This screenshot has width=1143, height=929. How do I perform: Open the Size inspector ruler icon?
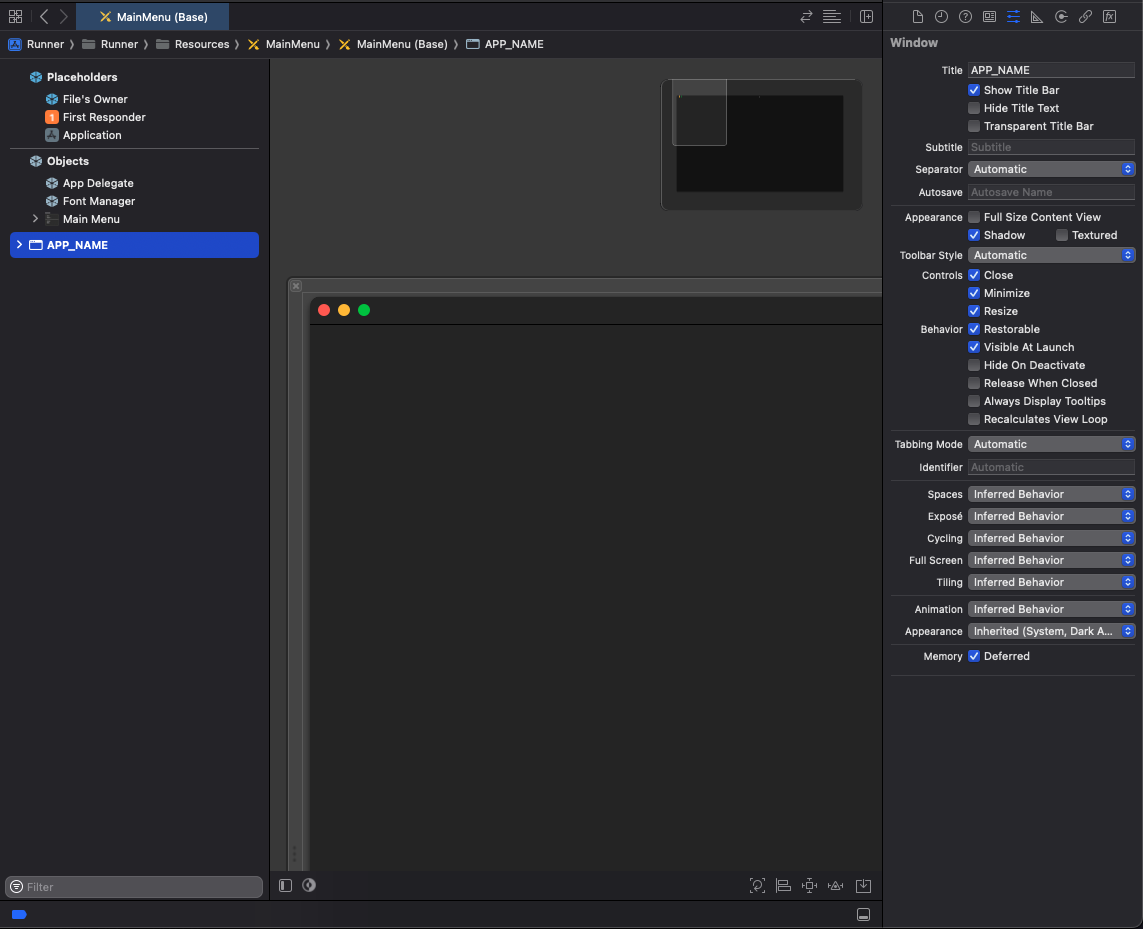[x=1037, y=17]
